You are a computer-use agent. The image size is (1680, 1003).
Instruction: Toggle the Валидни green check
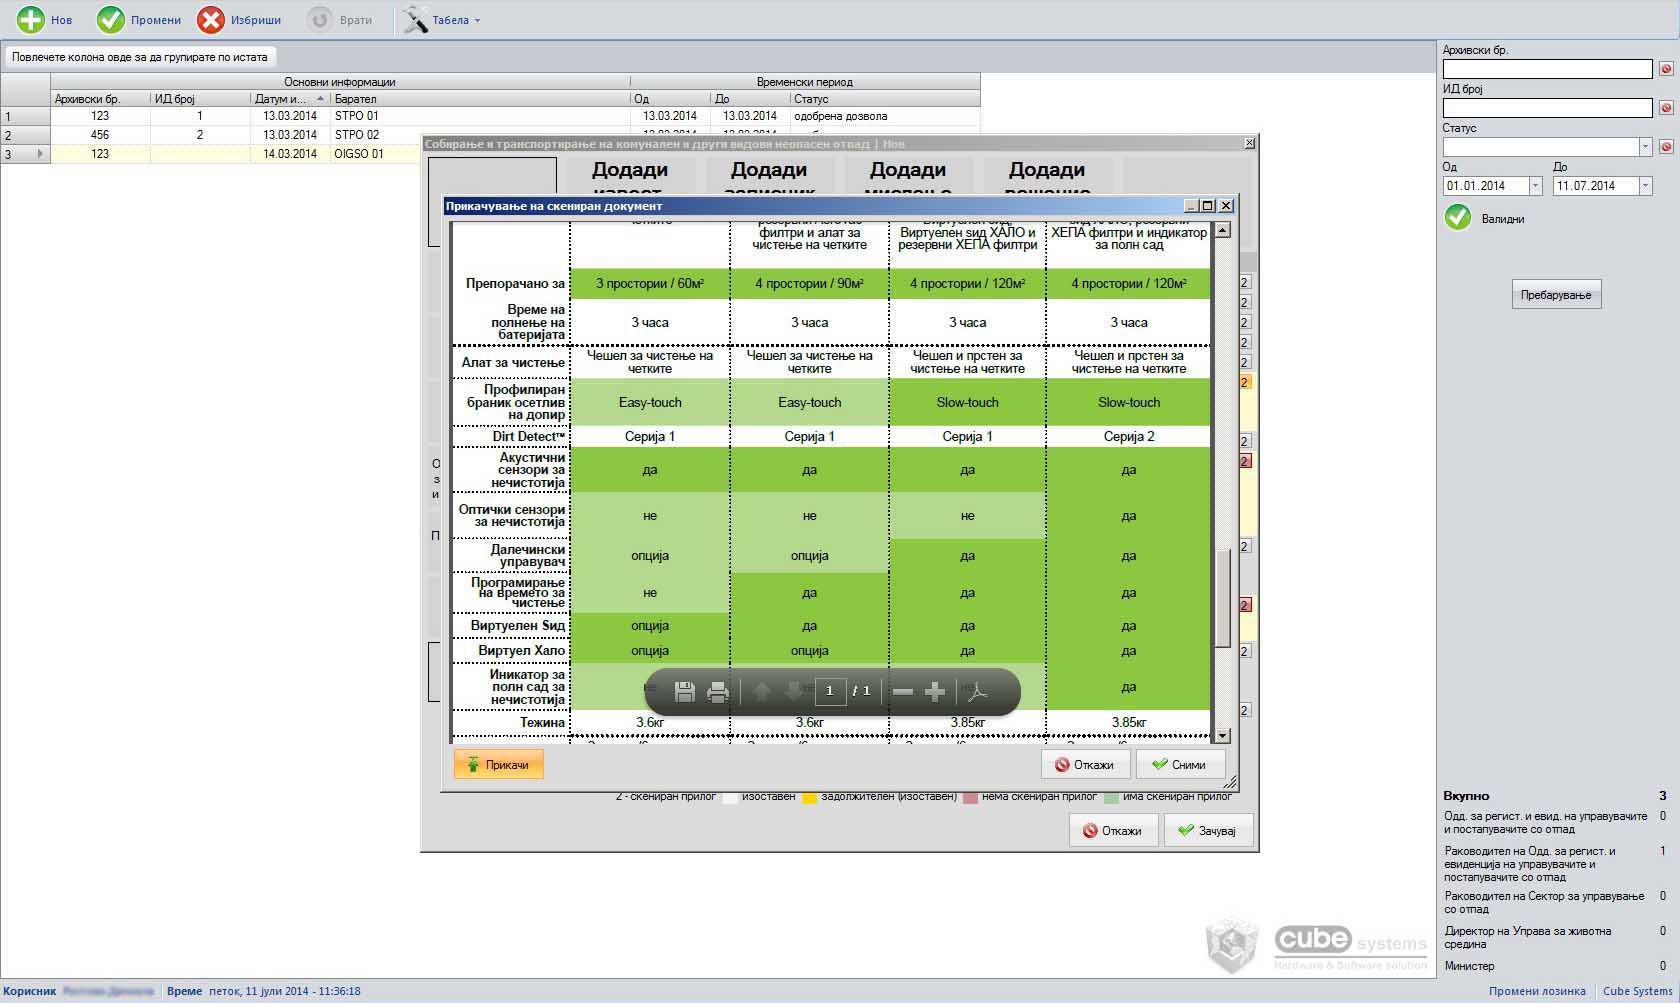click(x=1458, y=218)
